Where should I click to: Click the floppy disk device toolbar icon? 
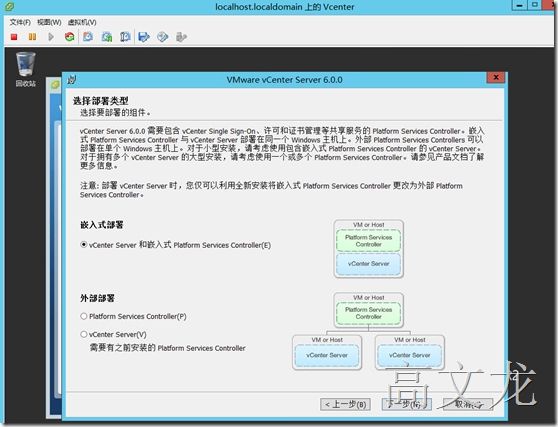tap(144, 37)
